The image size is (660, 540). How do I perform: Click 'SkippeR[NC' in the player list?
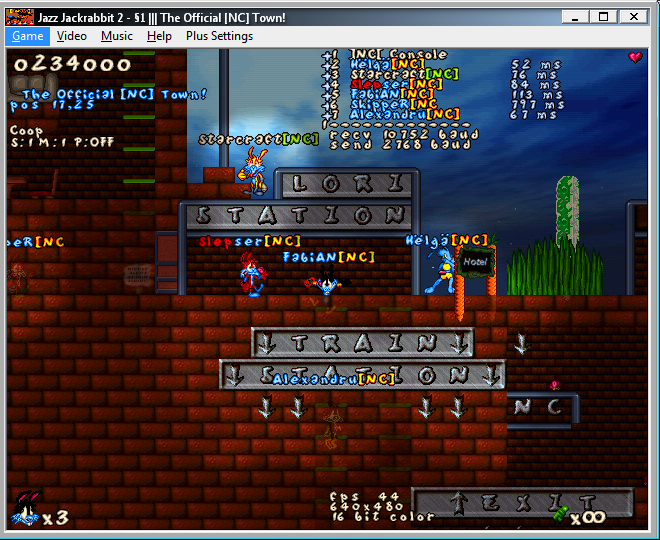pos(394,104)
